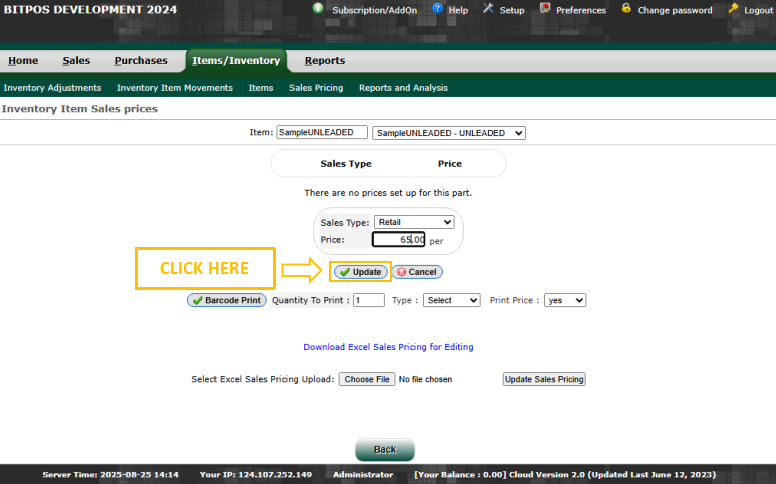Expand the Print Price yes dropdown
This screenshot has height=484, width=776.
pos(565,300)
